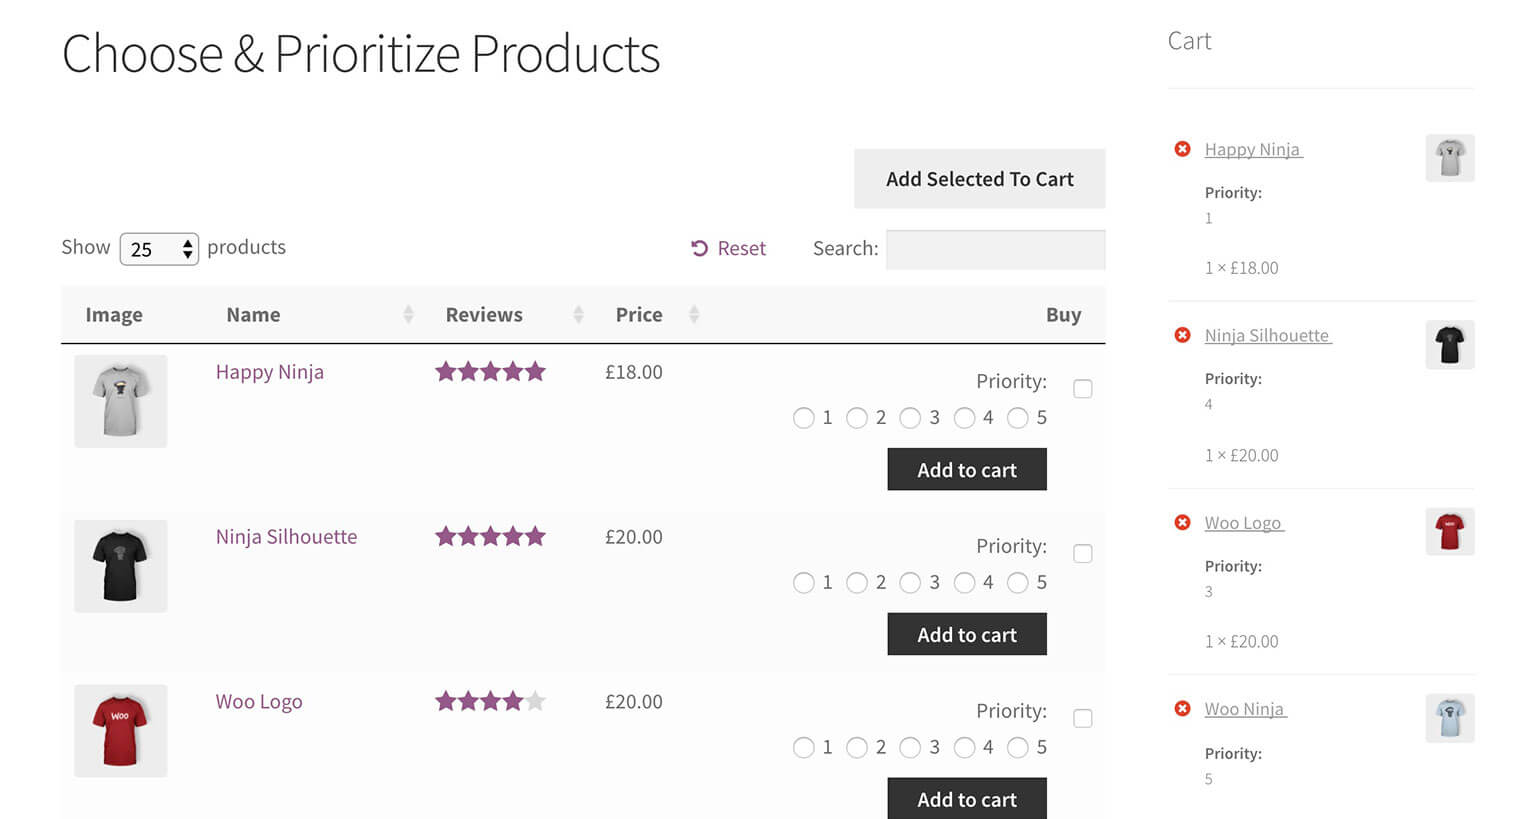Click the Reset filter link

coord(728,248)
